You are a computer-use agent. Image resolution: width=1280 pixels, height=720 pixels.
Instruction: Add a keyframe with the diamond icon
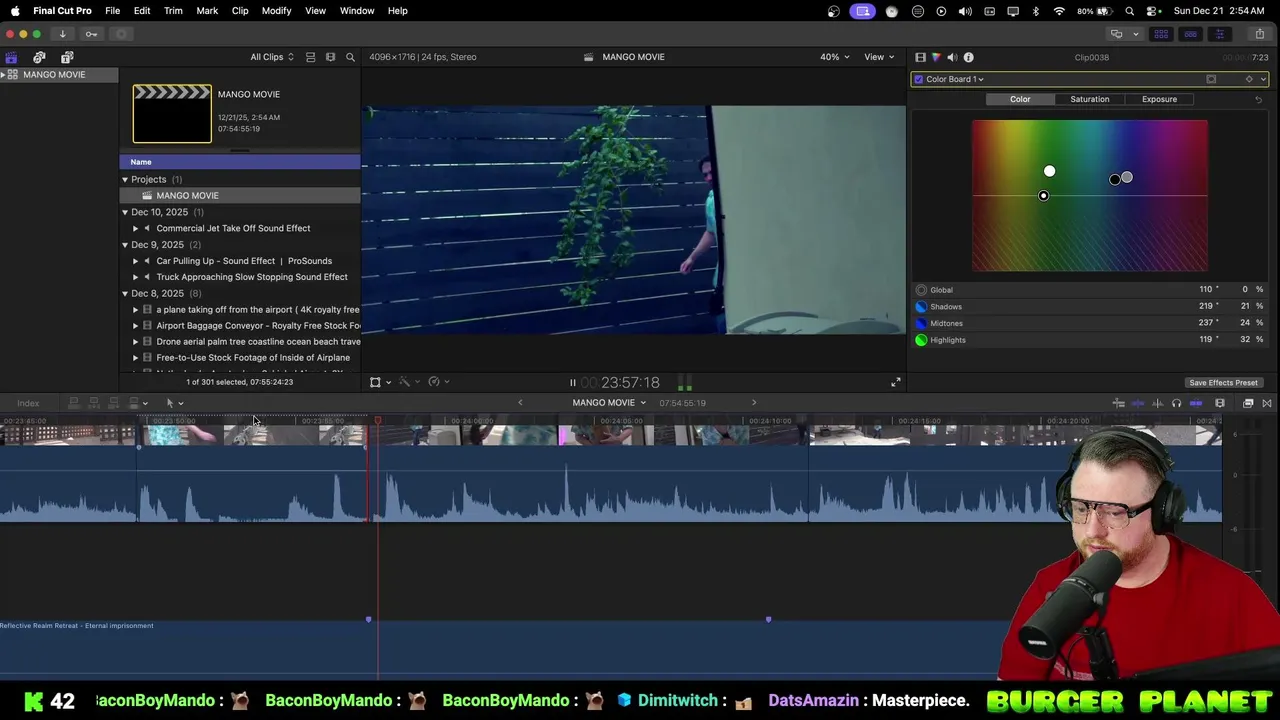click(1248, 79)
